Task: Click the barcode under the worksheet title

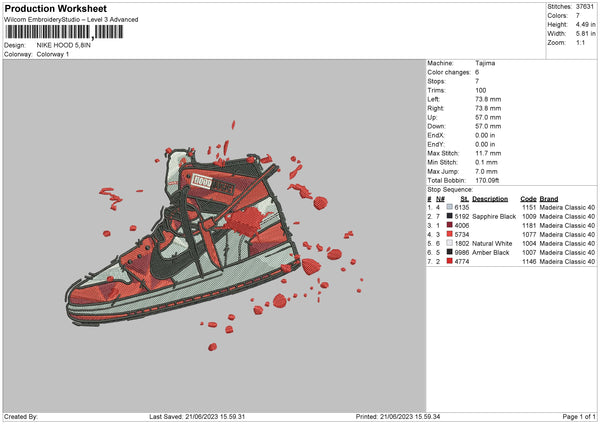Action: pyautogui.click(x=64, y=32)
